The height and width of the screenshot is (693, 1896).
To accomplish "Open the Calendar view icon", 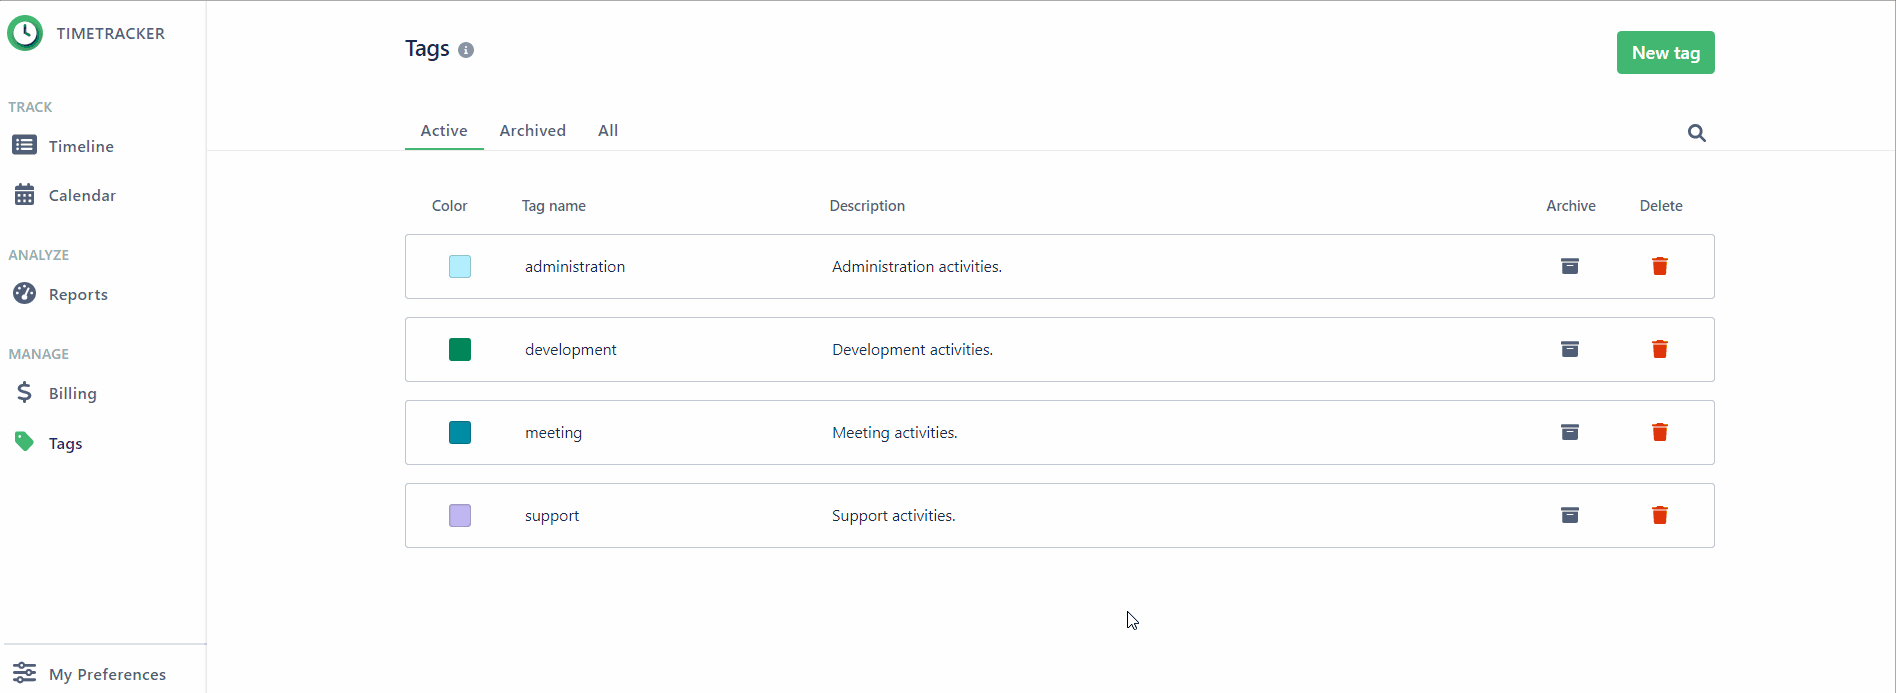I will tap(26, 194).
